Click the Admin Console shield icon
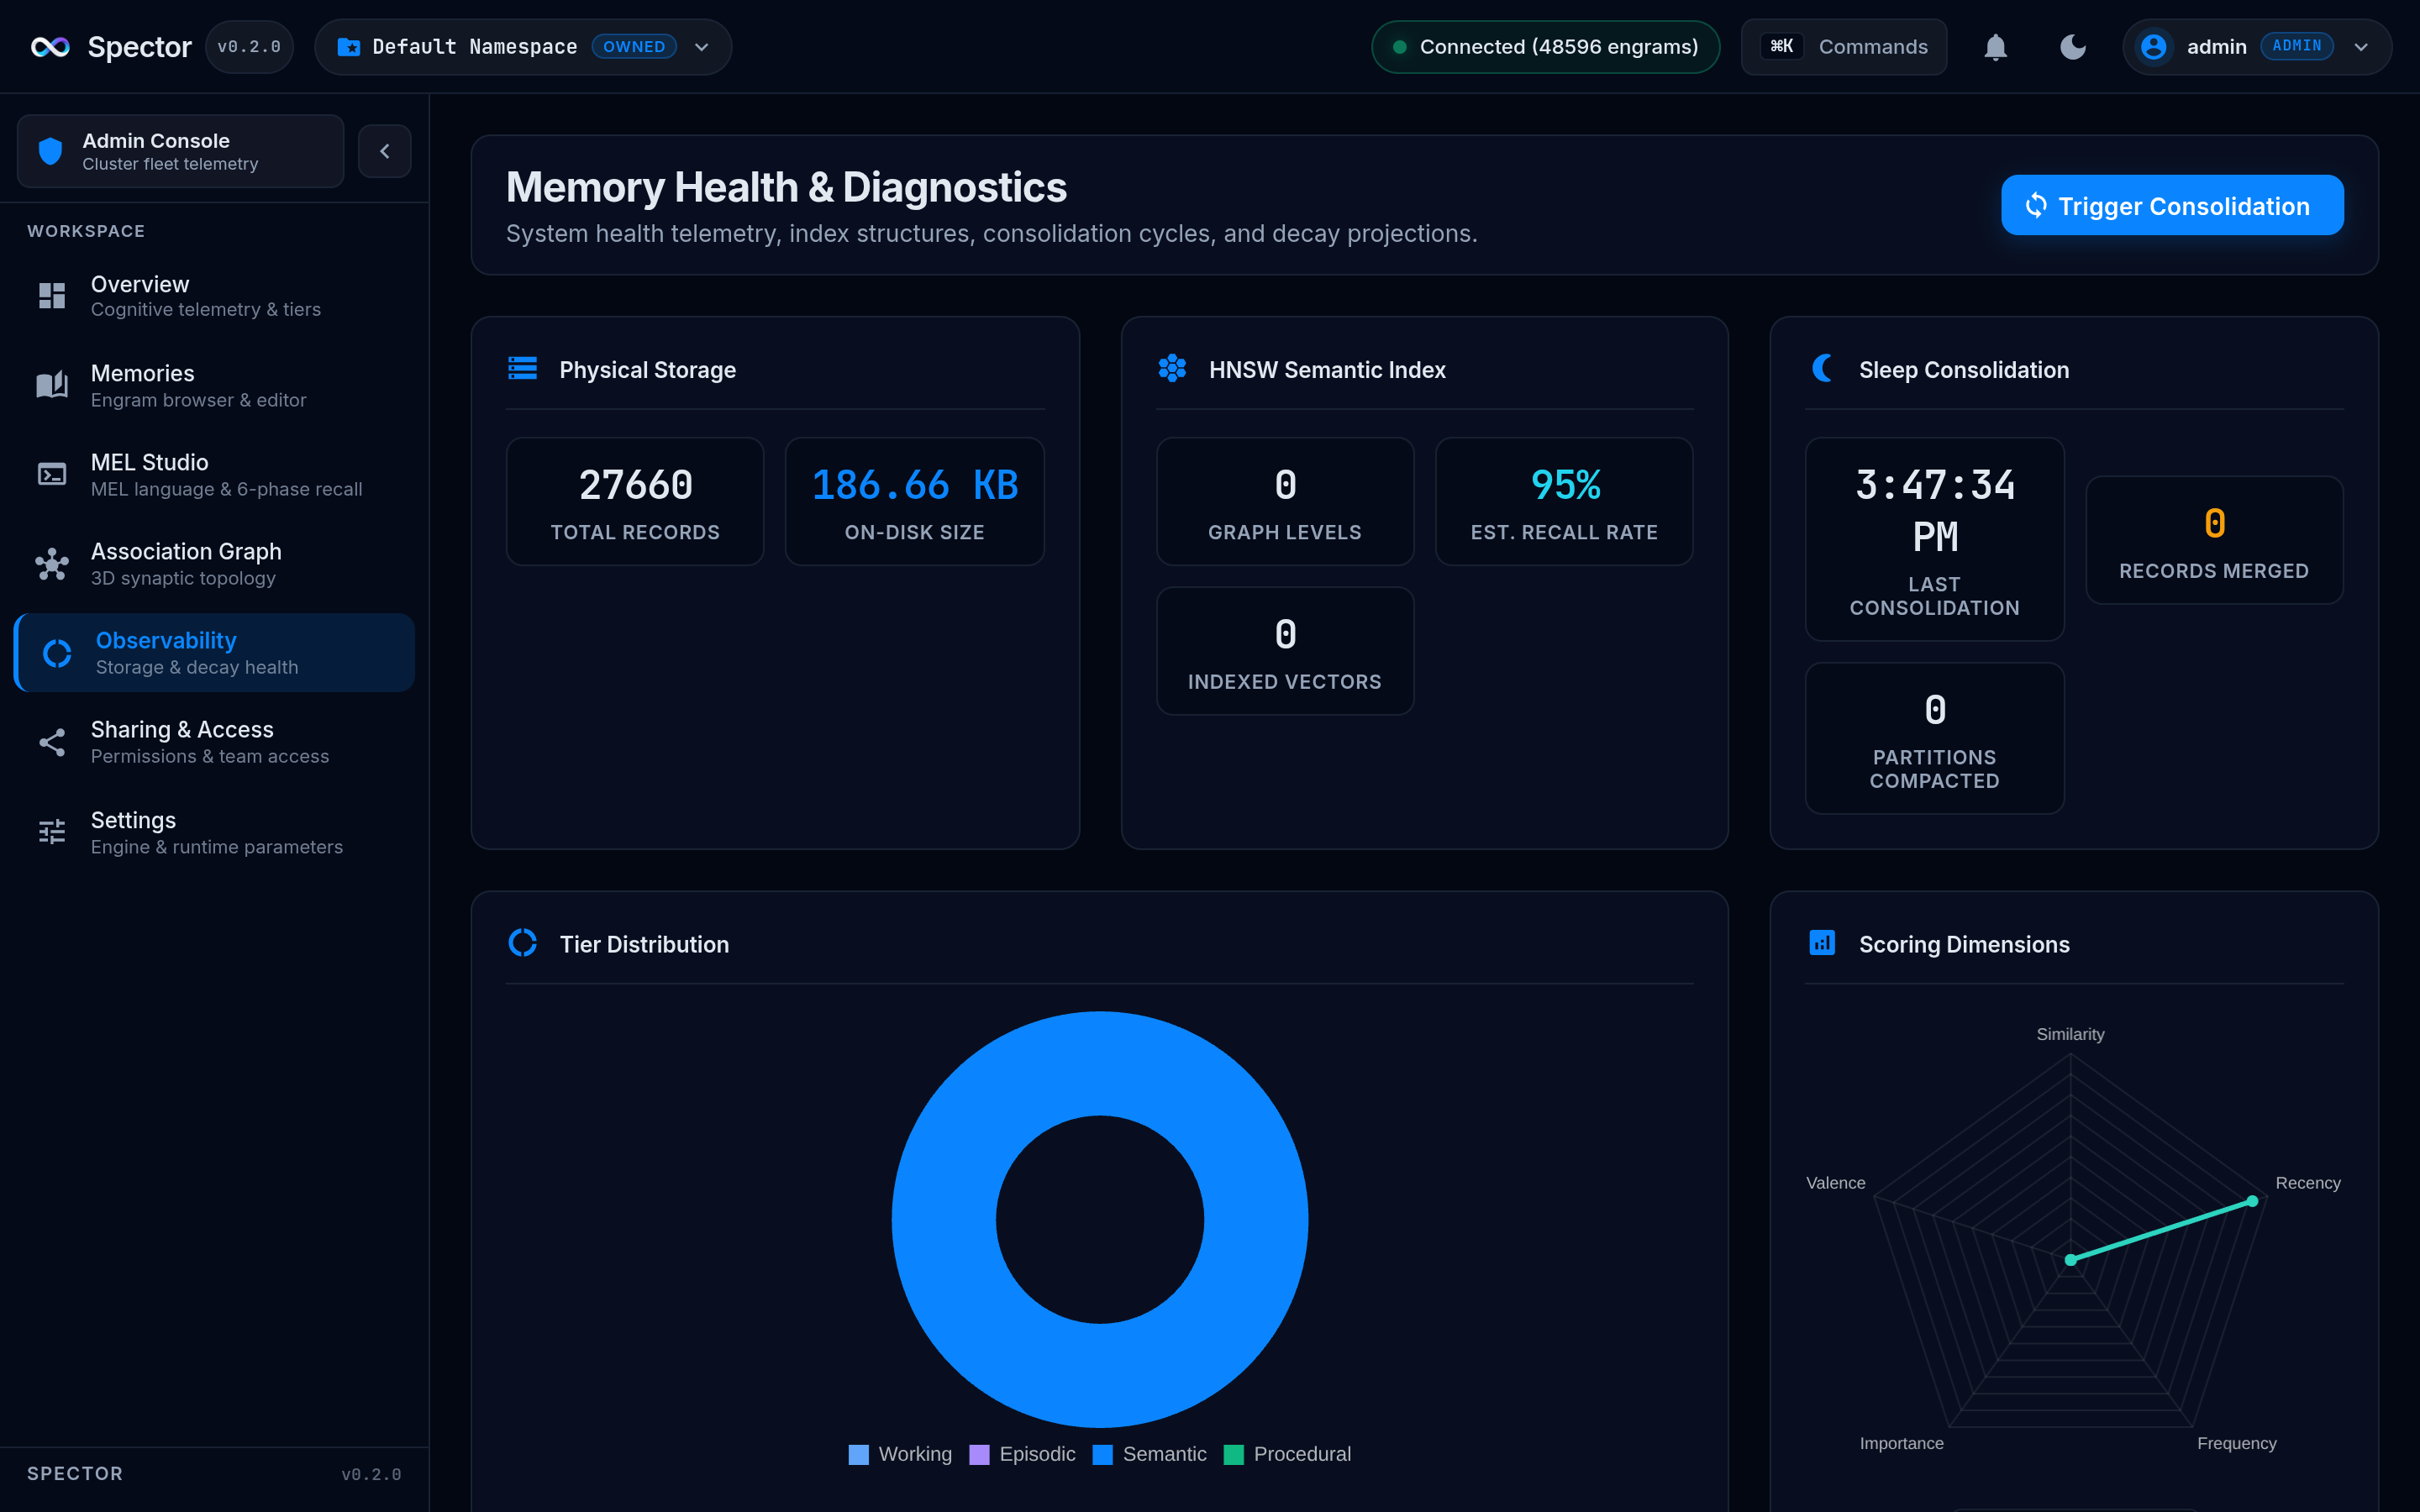This screenshot has height=1512, width=2420. 50,151
